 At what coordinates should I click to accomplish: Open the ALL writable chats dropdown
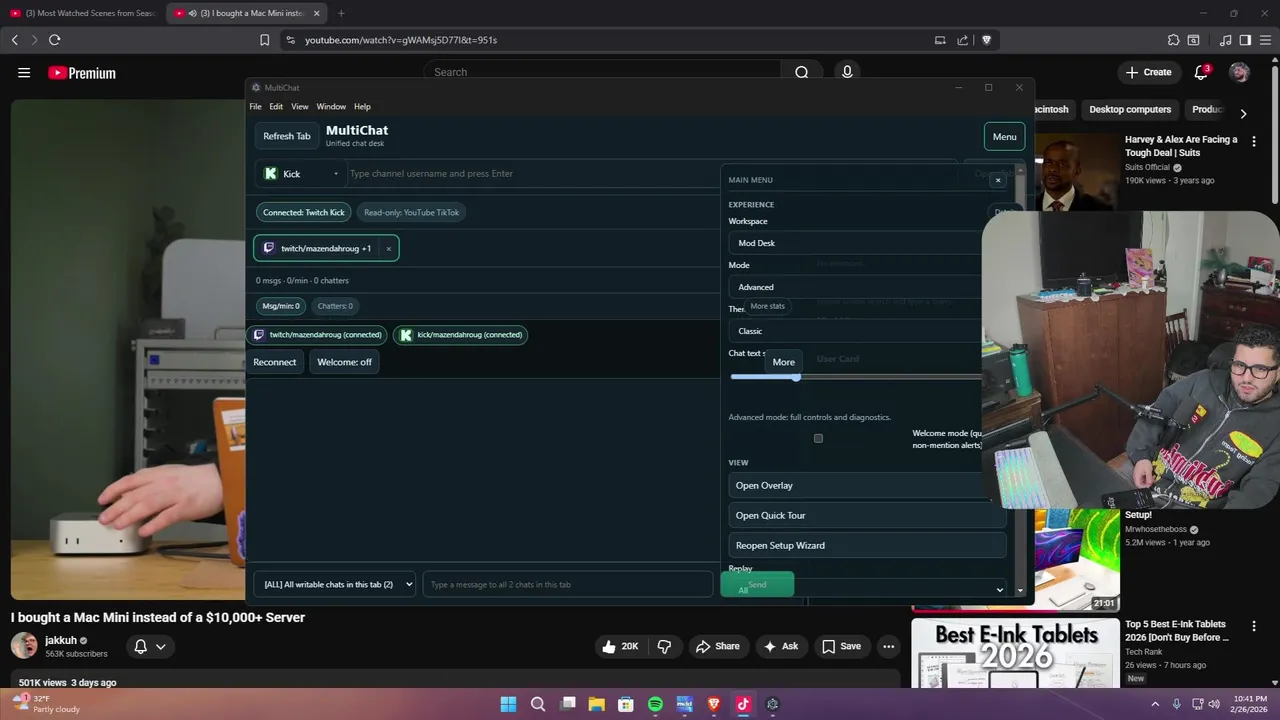[335, 584]
